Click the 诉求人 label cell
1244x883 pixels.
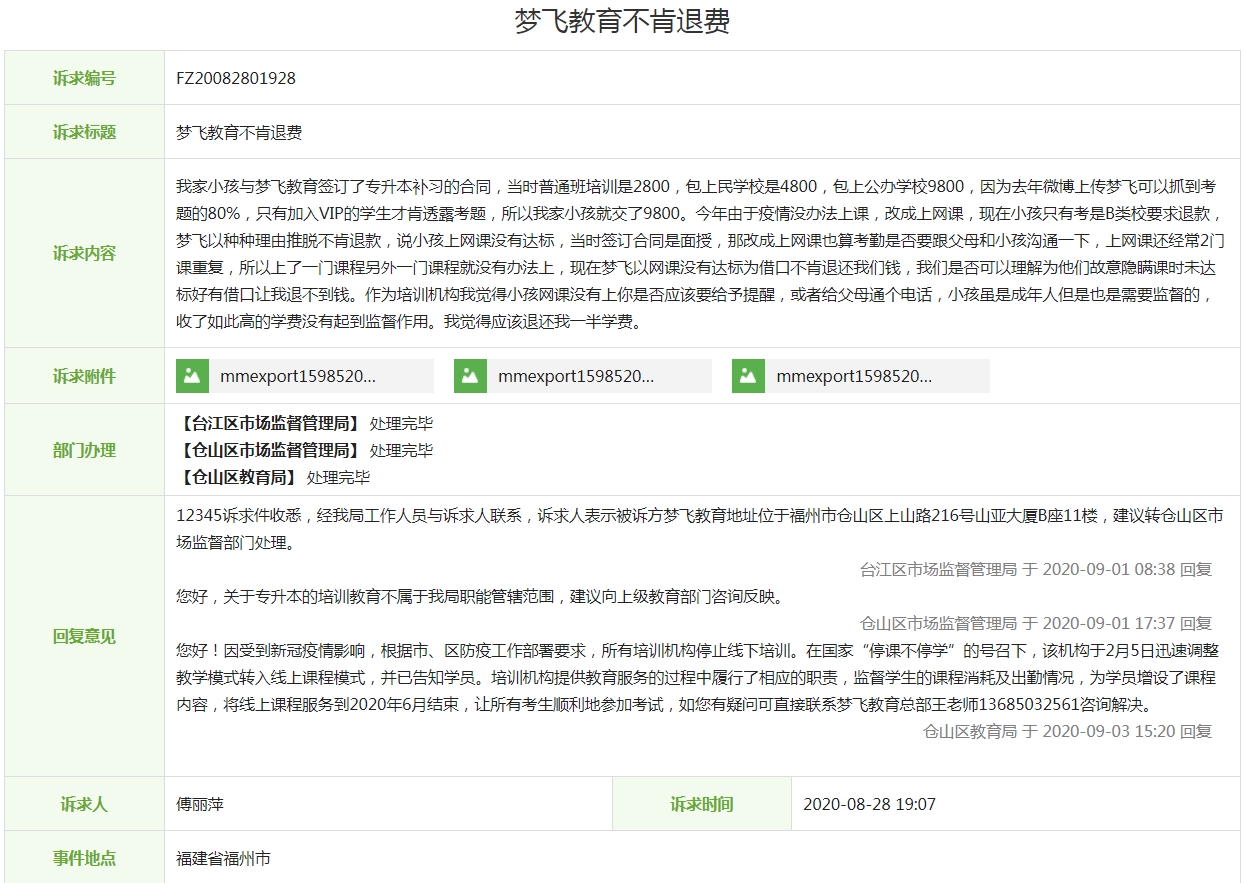click(84, 804)
